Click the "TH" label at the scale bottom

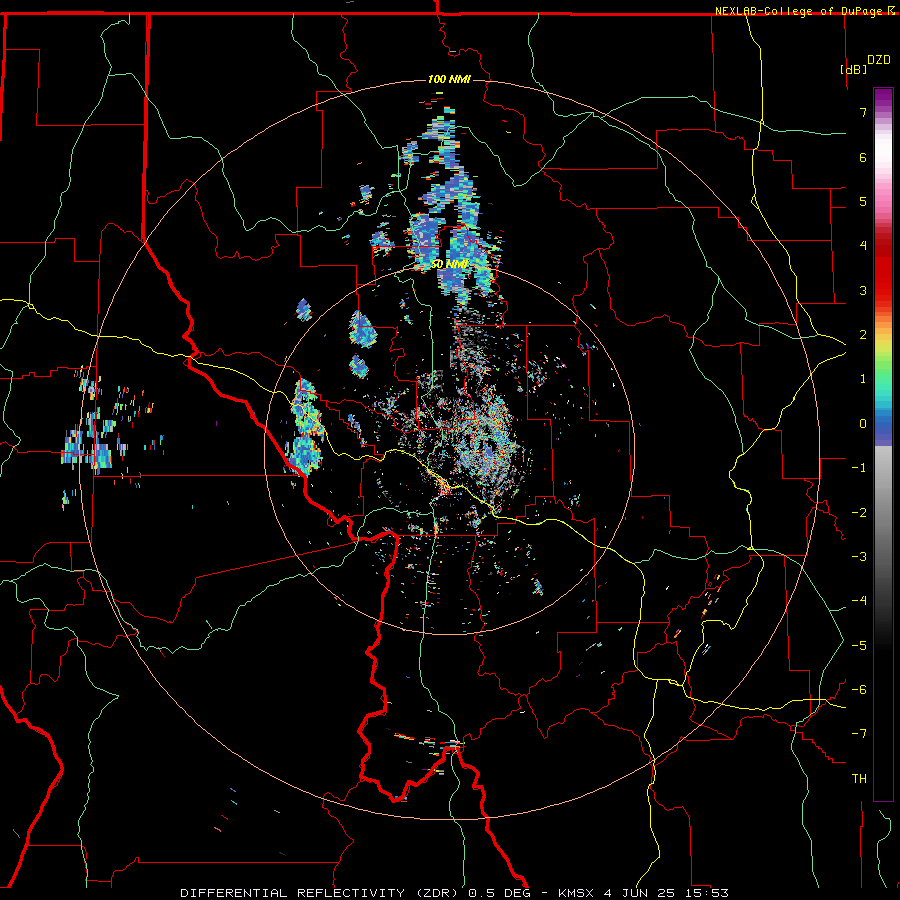coord(859,779)
